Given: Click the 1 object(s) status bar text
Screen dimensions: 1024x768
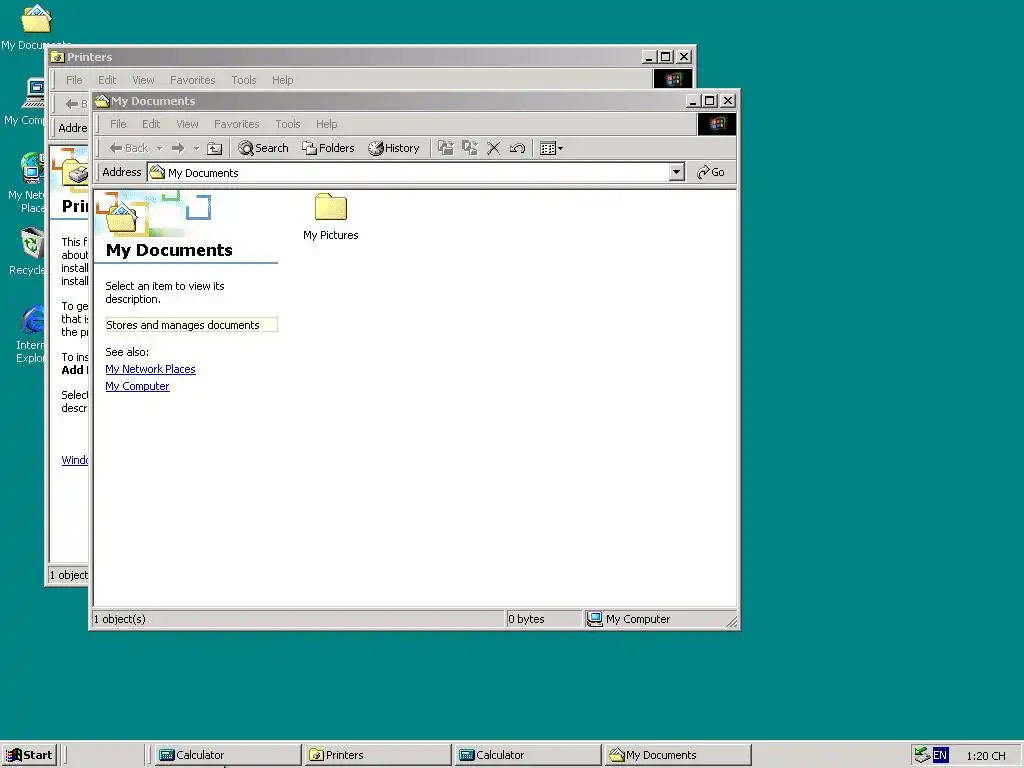Looking at the screenshot, I should [120, 619].
